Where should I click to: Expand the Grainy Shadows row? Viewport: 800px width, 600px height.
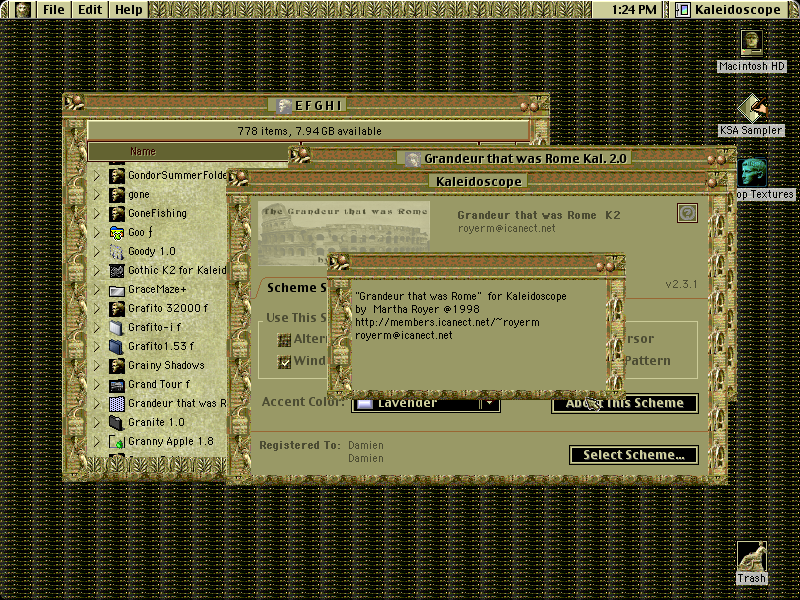96,366
